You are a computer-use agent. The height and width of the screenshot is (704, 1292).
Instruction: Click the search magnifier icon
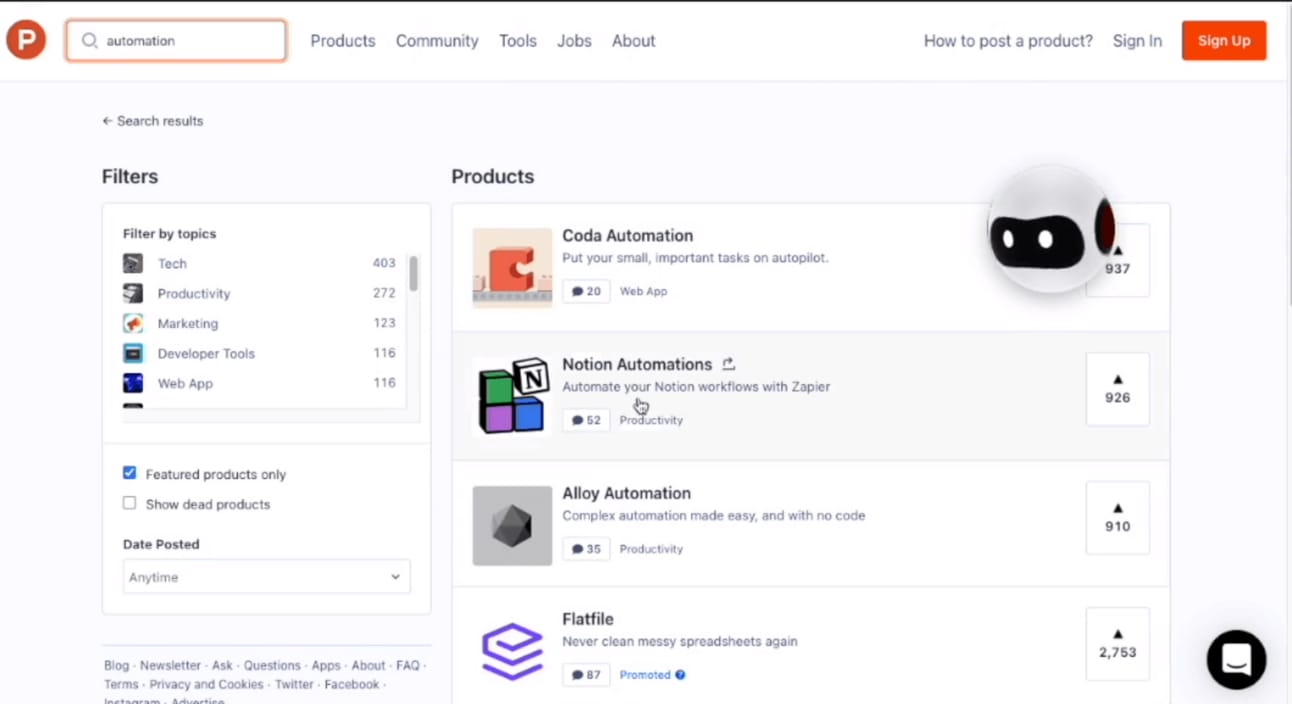90,41
